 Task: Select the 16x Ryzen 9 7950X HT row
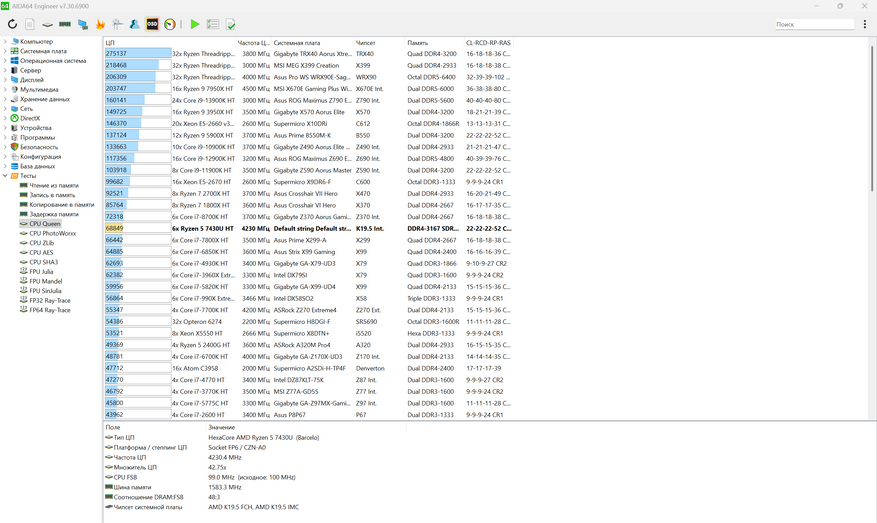[308, 88]
